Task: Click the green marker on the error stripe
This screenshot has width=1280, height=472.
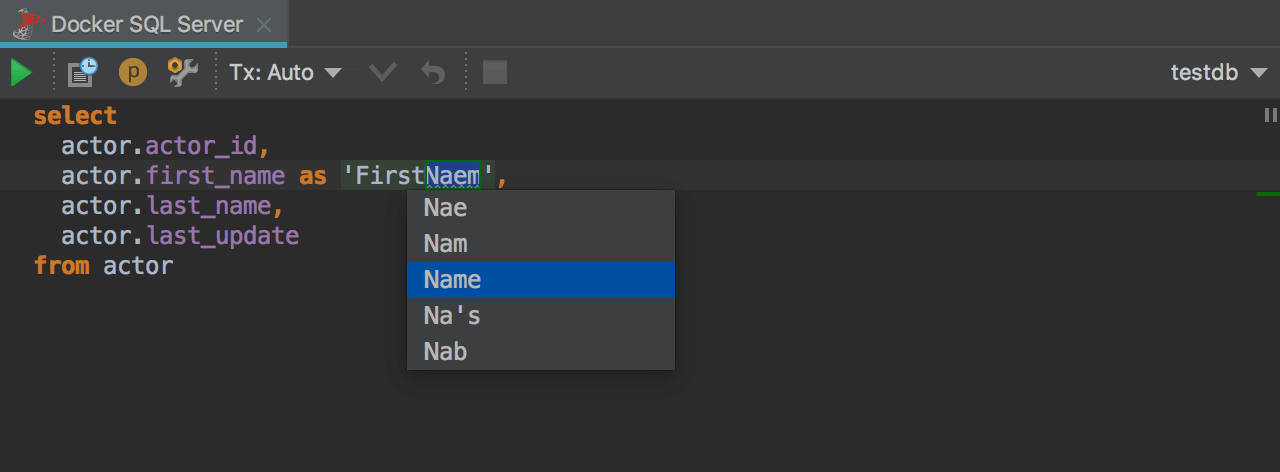Action: 1268,193
